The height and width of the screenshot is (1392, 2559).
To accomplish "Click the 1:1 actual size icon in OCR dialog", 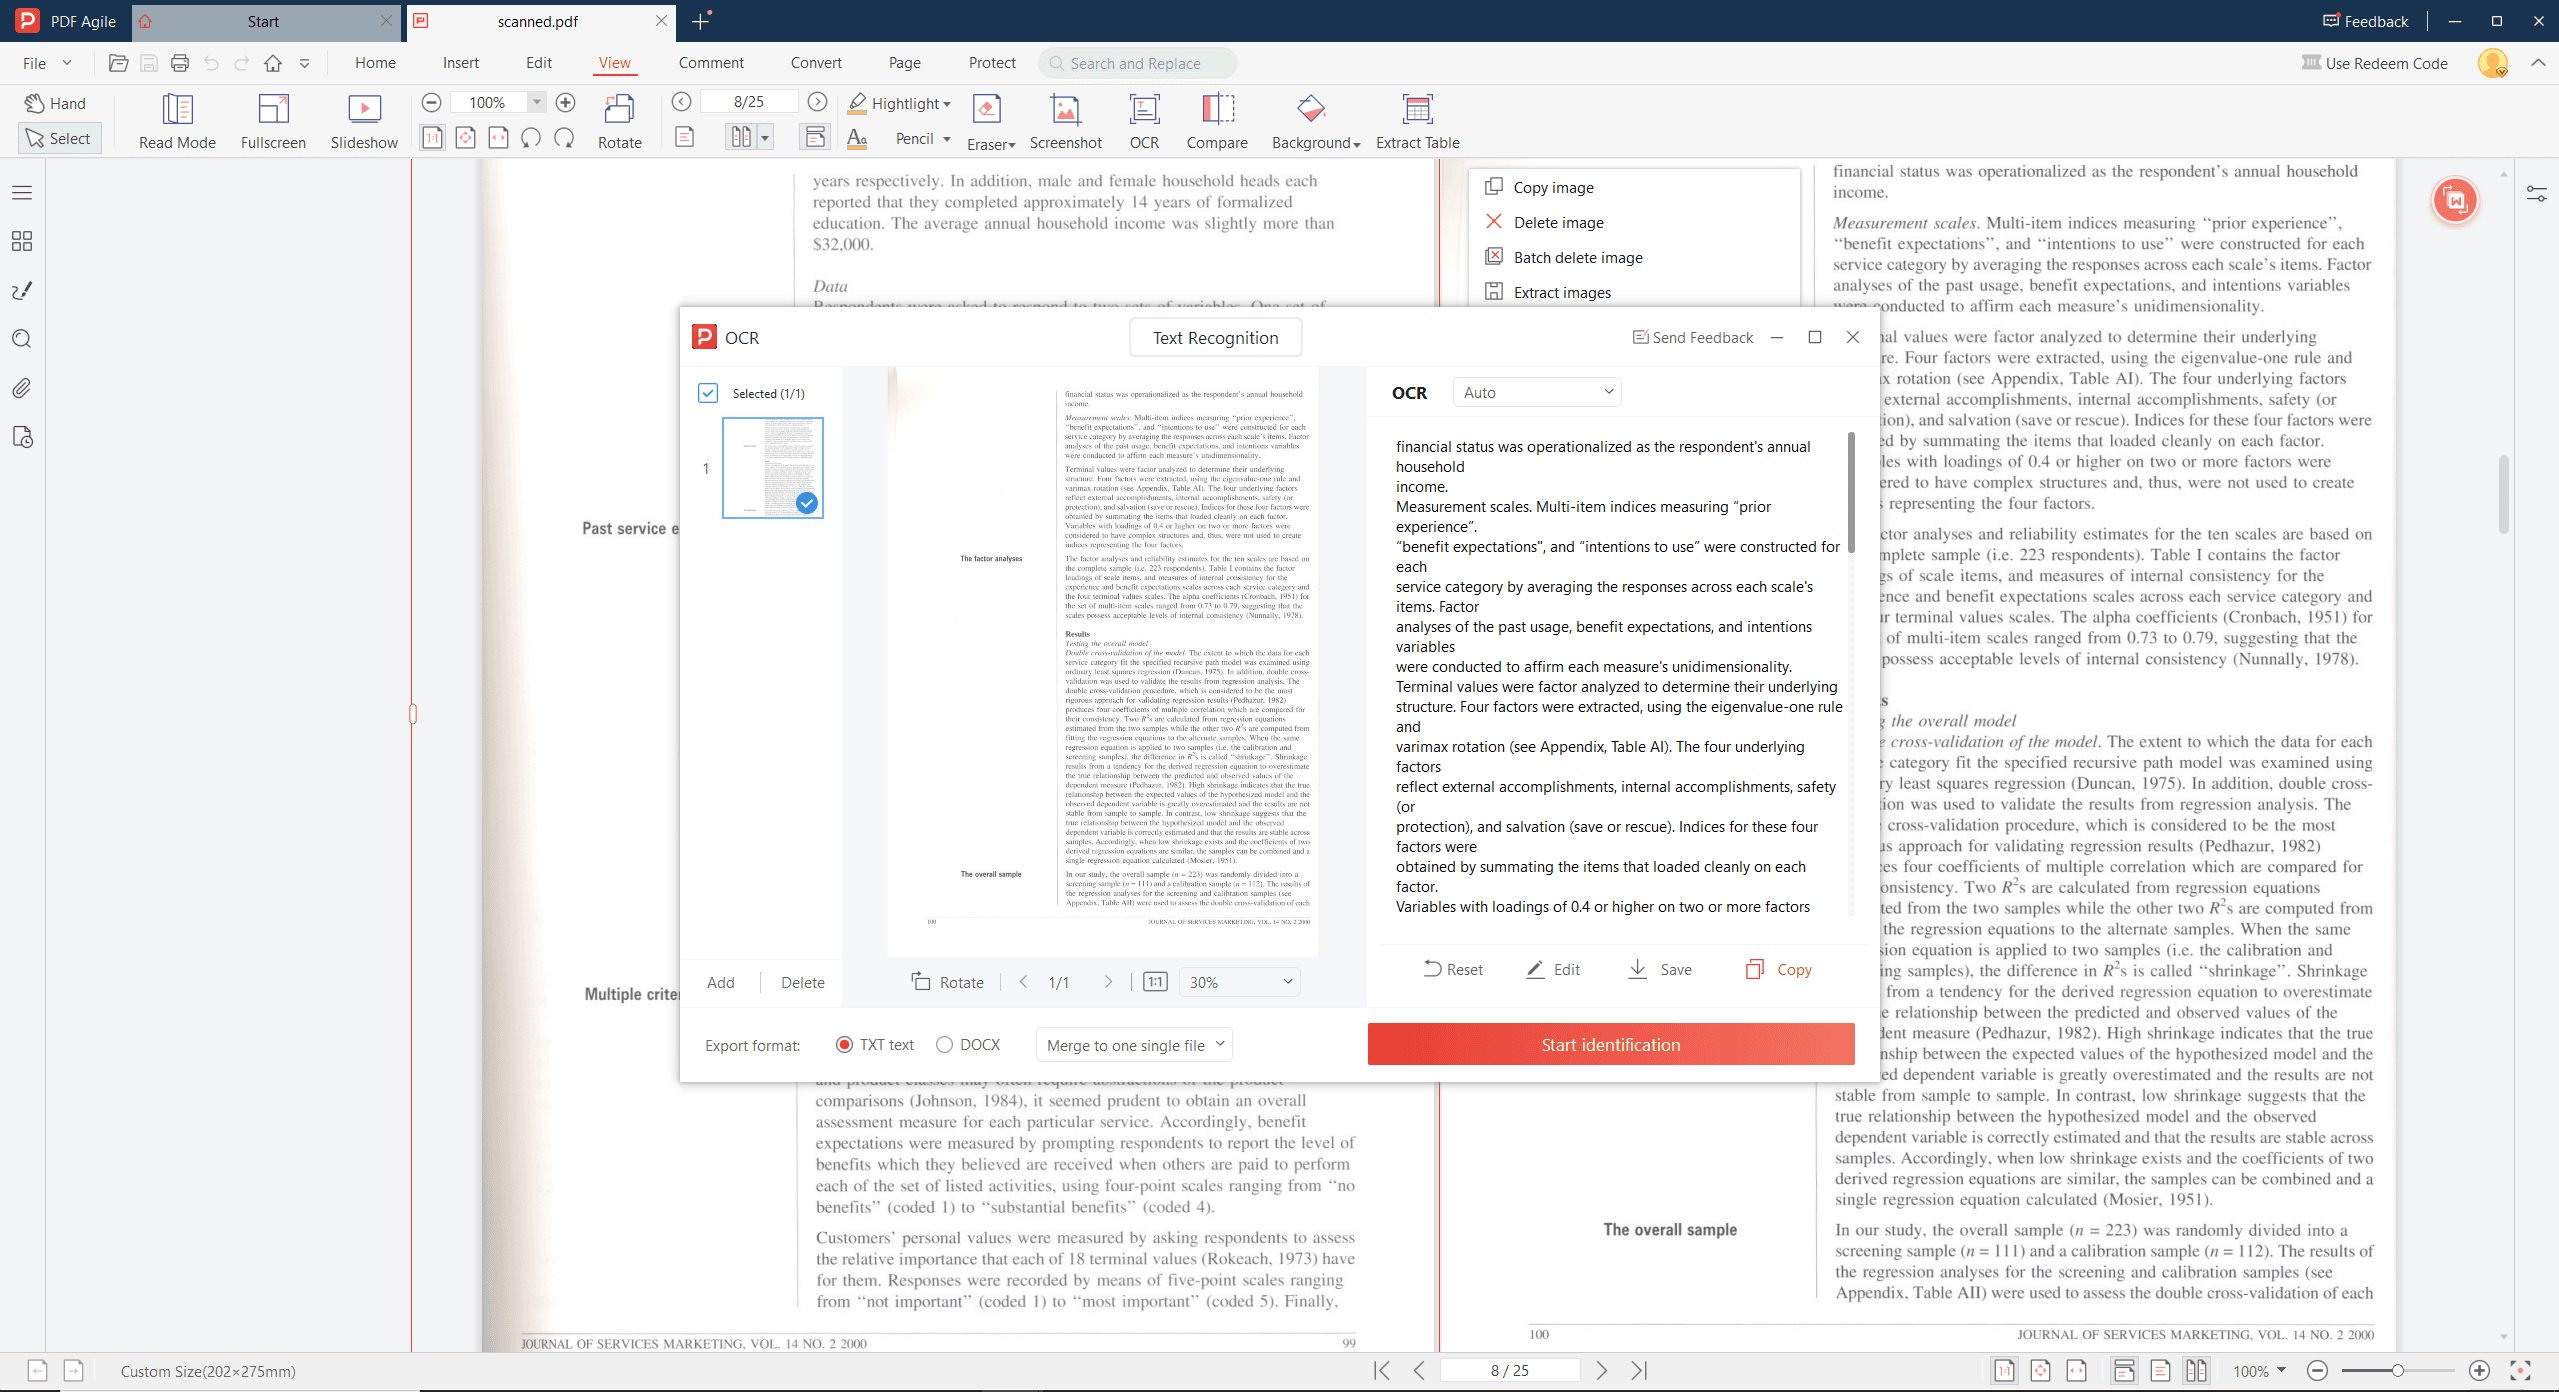I will [1155, 982].
